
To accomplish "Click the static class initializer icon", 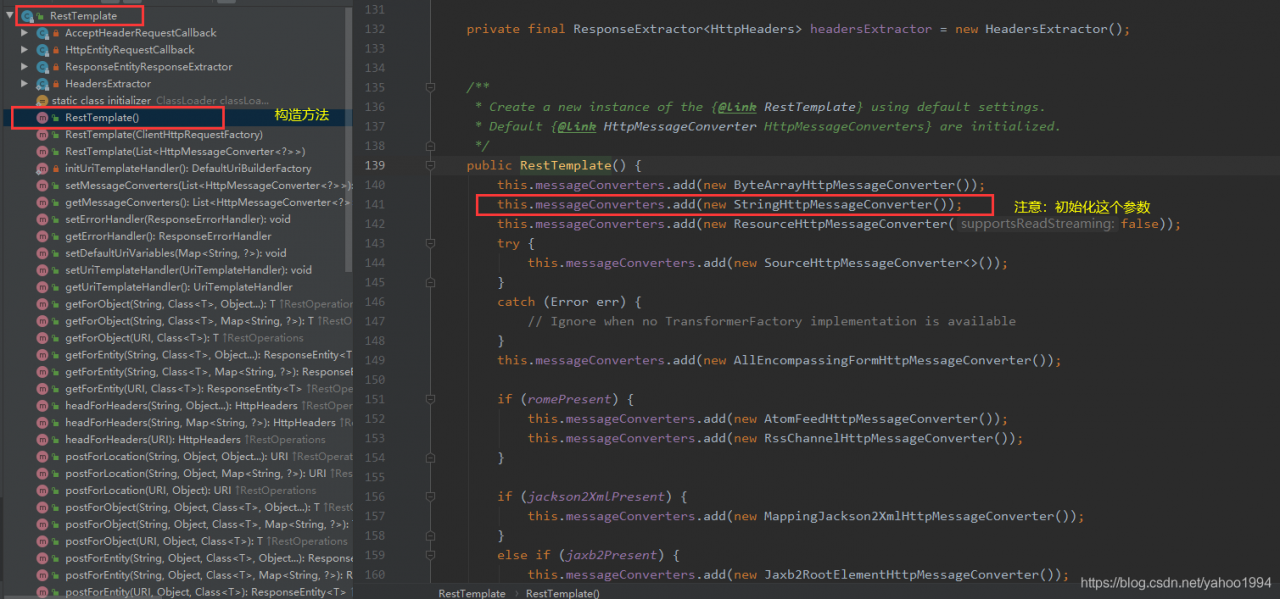I will [42, 101].
